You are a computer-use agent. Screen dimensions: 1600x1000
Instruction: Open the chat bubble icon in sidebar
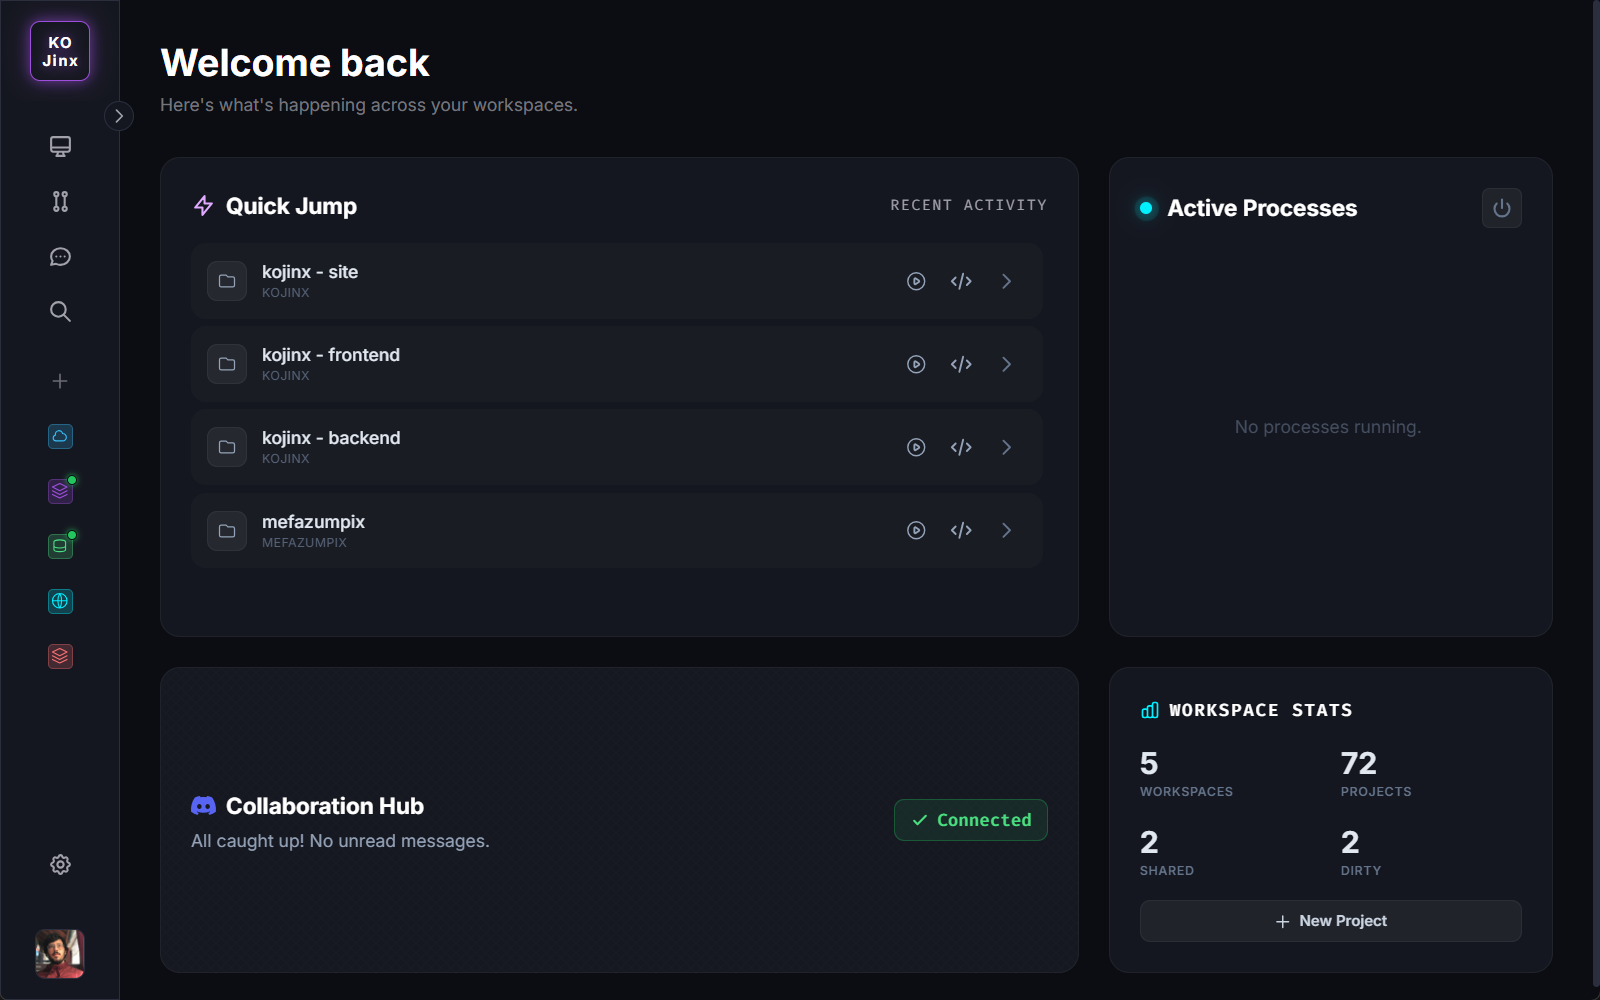[x=60, y=257]
